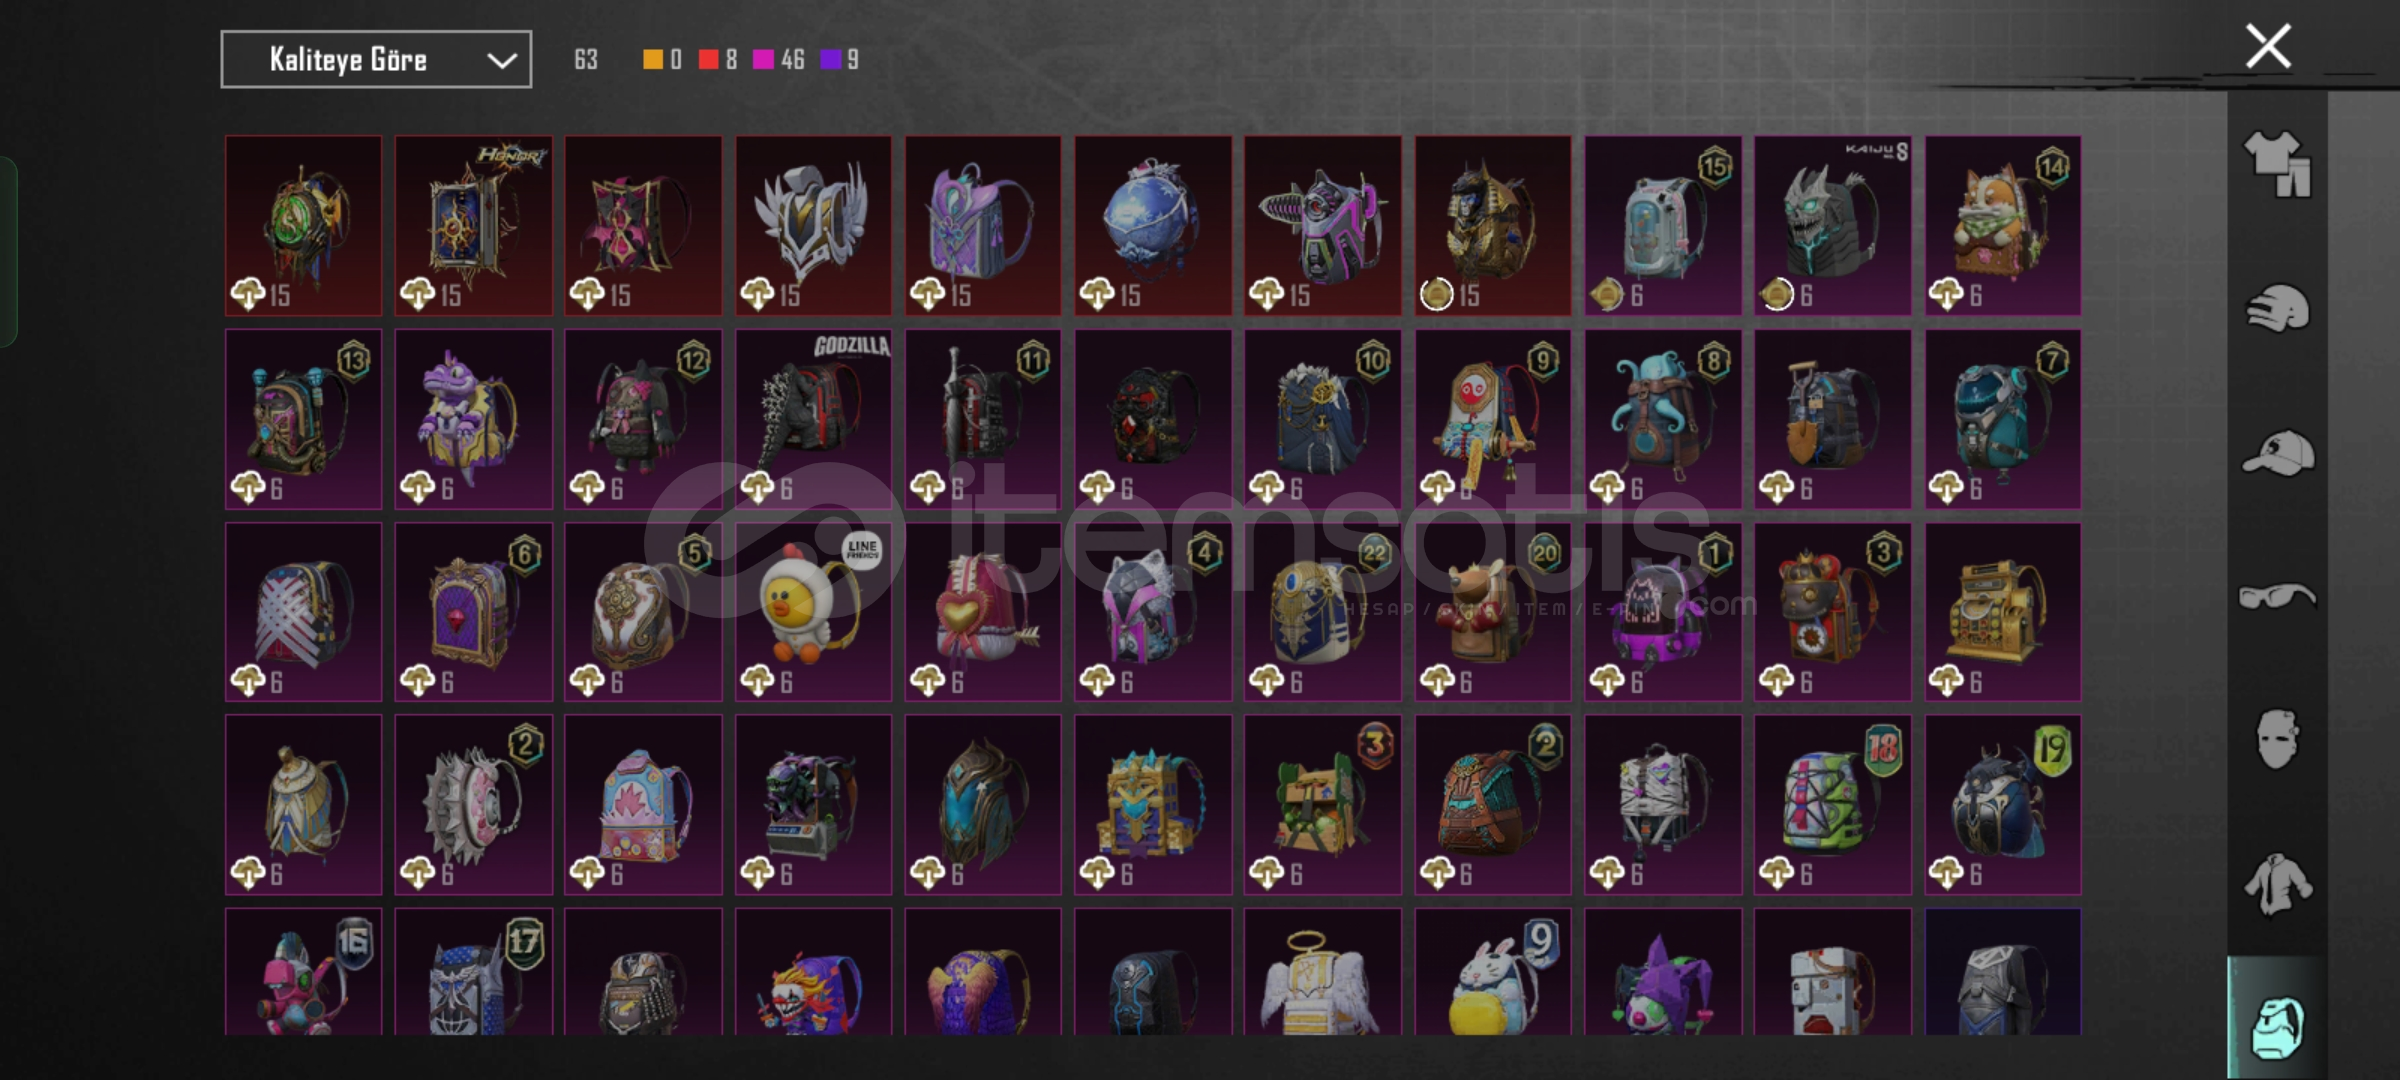Open the face mask category icon
This screenshot has width=2400, height=1080.
[x=2277, y=740]
